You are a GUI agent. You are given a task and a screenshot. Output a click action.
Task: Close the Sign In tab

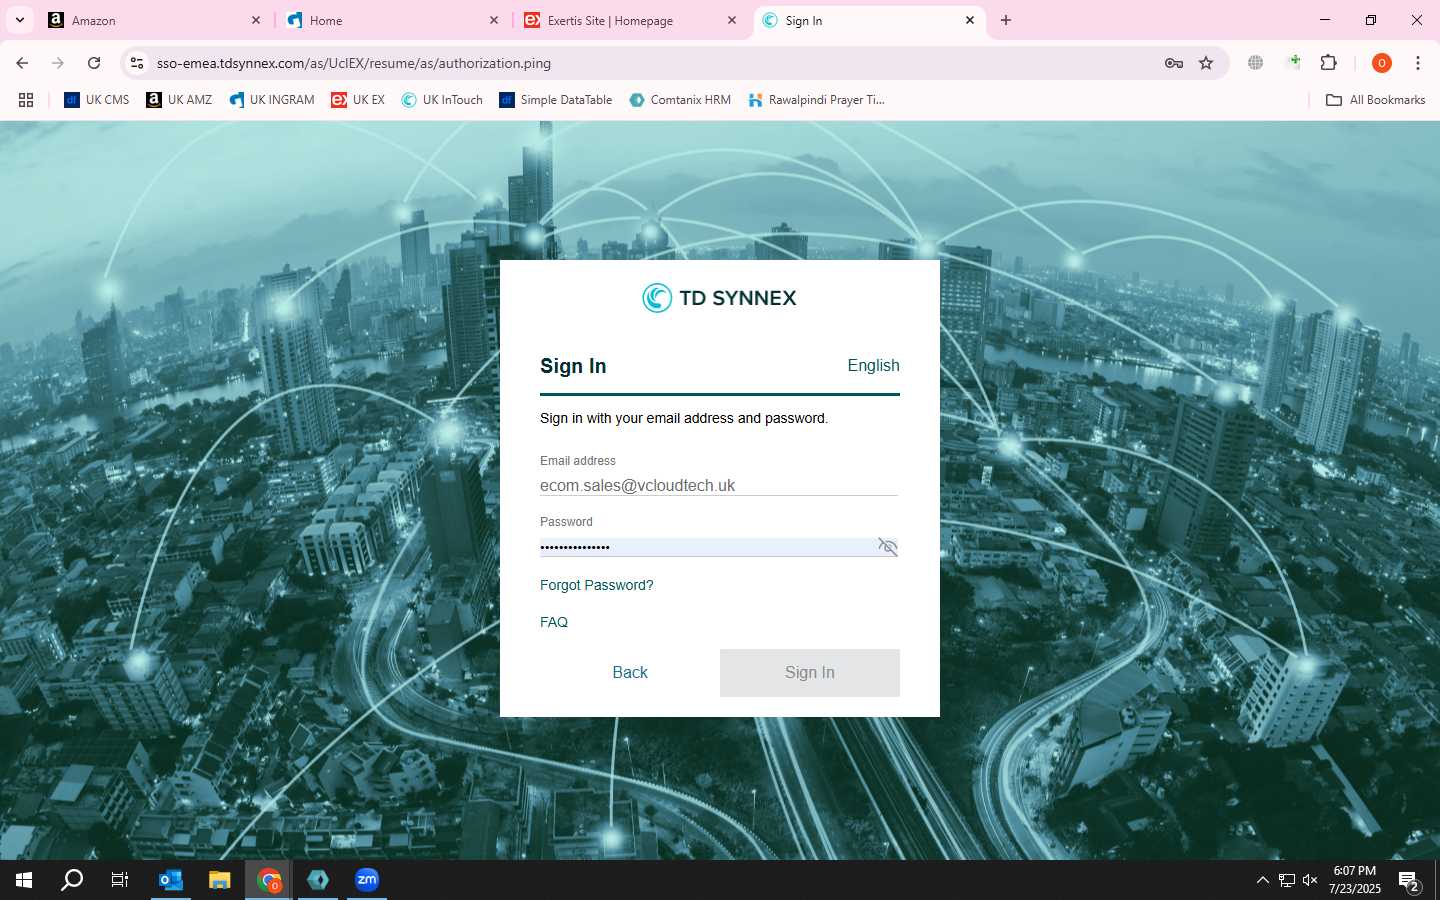click(970, 20)
